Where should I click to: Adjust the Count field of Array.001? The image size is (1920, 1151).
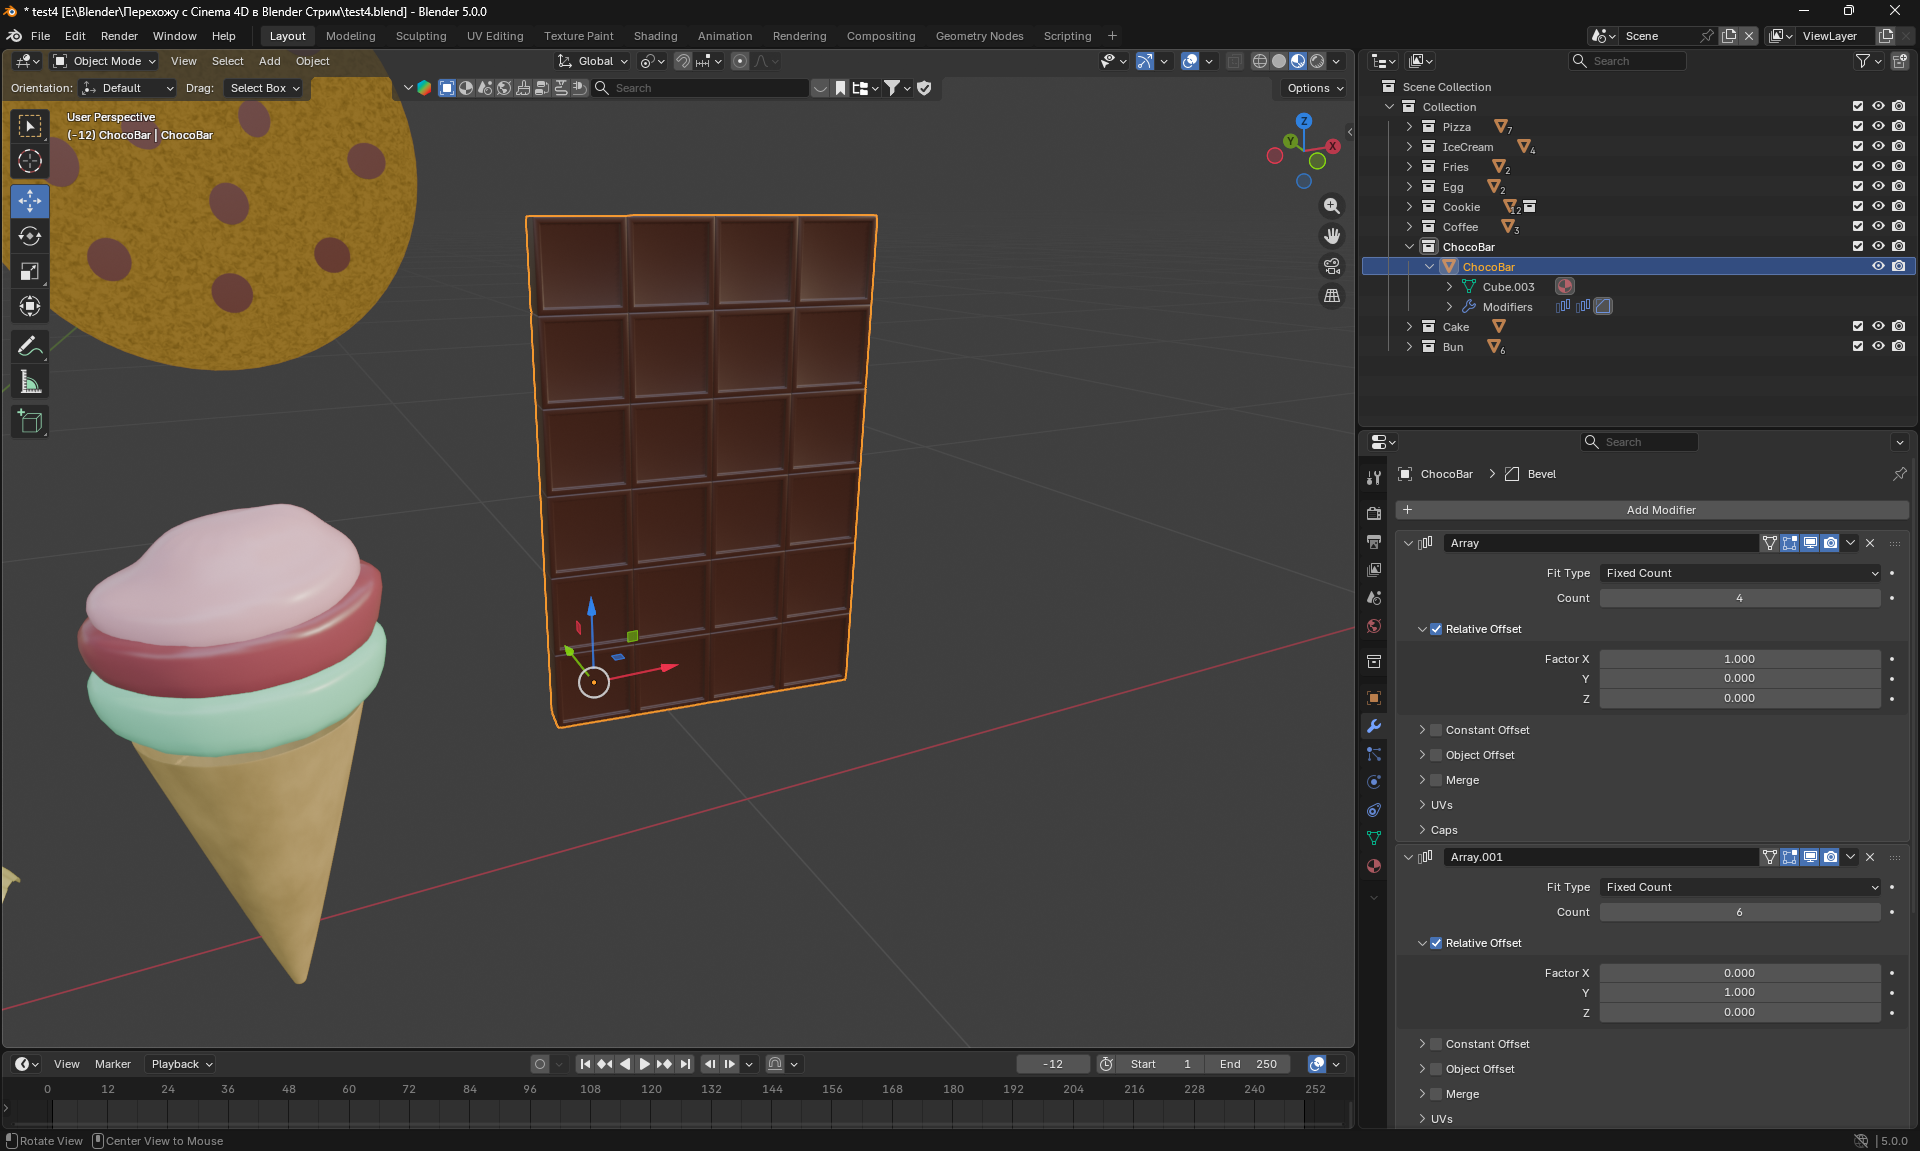(1739, 912)
